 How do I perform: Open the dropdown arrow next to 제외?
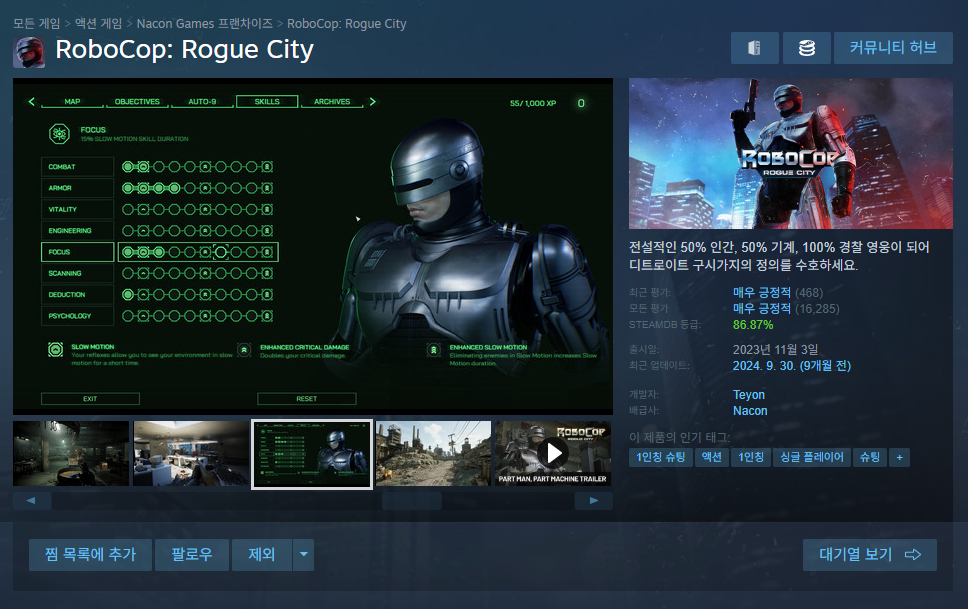[303, 555]
